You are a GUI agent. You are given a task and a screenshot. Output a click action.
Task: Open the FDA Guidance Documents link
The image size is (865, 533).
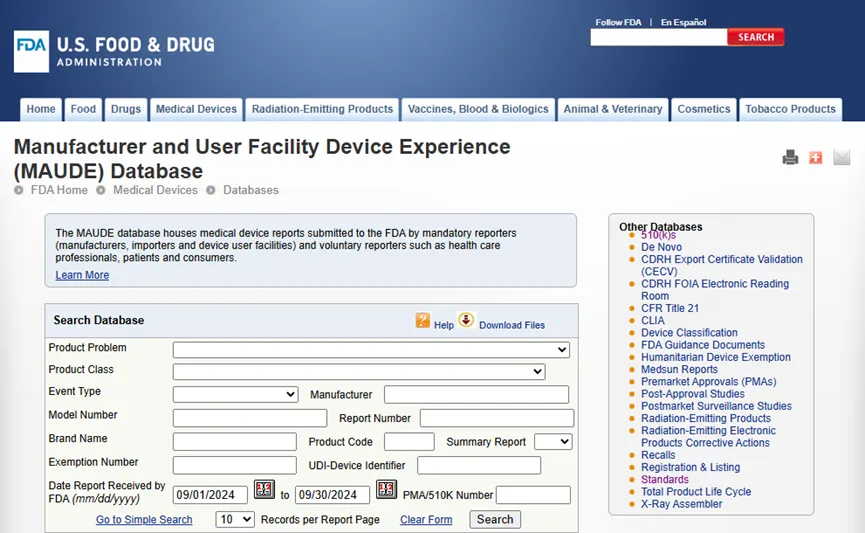pyautogui.click(x=703, y=345)
